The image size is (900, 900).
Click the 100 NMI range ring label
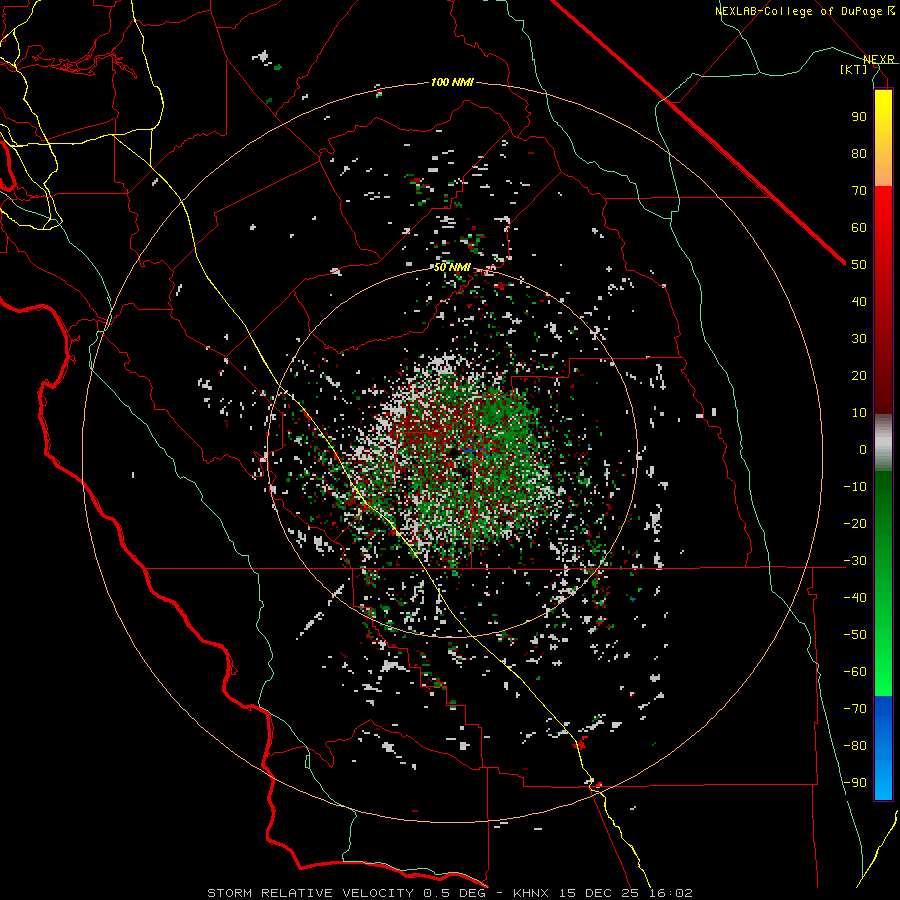click(452, 83)
